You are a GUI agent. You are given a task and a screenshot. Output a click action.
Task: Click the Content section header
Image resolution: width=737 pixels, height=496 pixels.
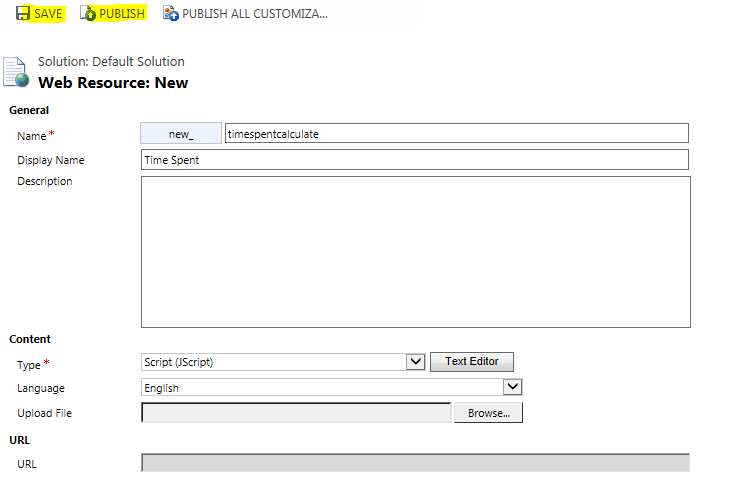(30, 339)
